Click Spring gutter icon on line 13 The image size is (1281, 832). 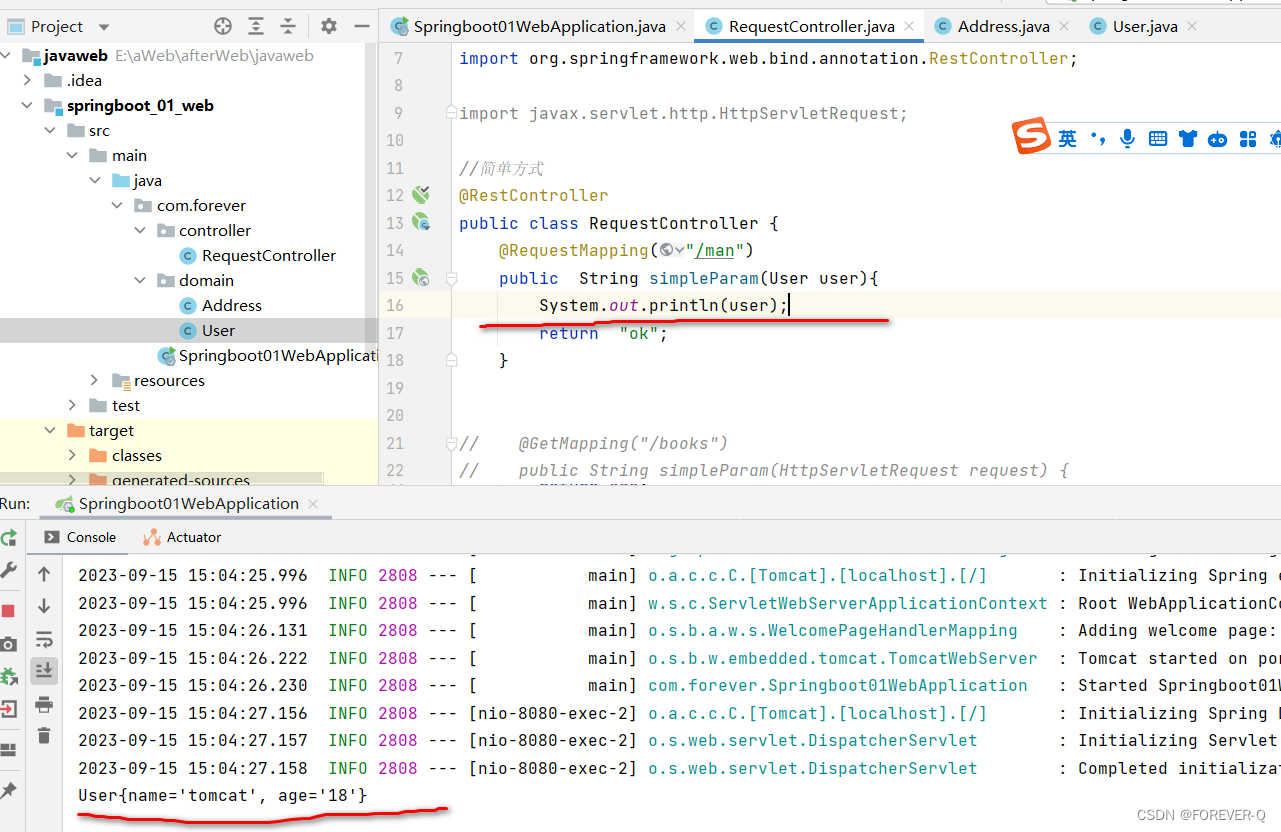click(421, 222)
